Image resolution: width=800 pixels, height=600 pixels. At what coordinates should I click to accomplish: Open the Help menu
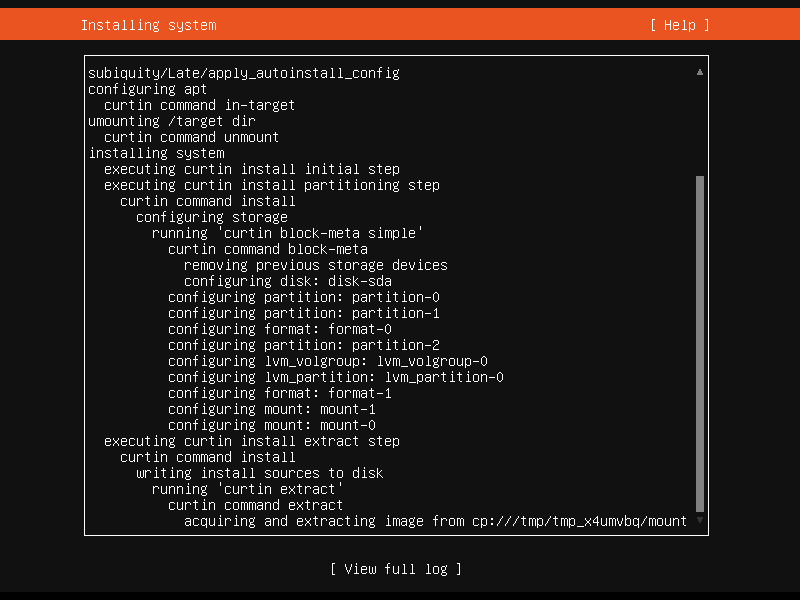[x=680, y=25]
